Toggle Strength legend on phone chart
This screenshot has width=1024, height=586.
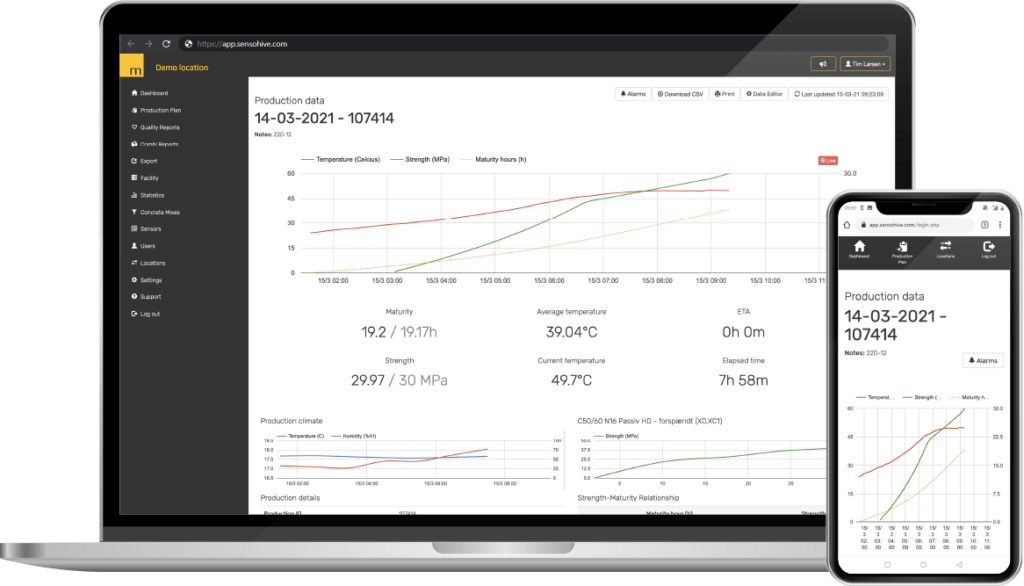pos(921,397)
